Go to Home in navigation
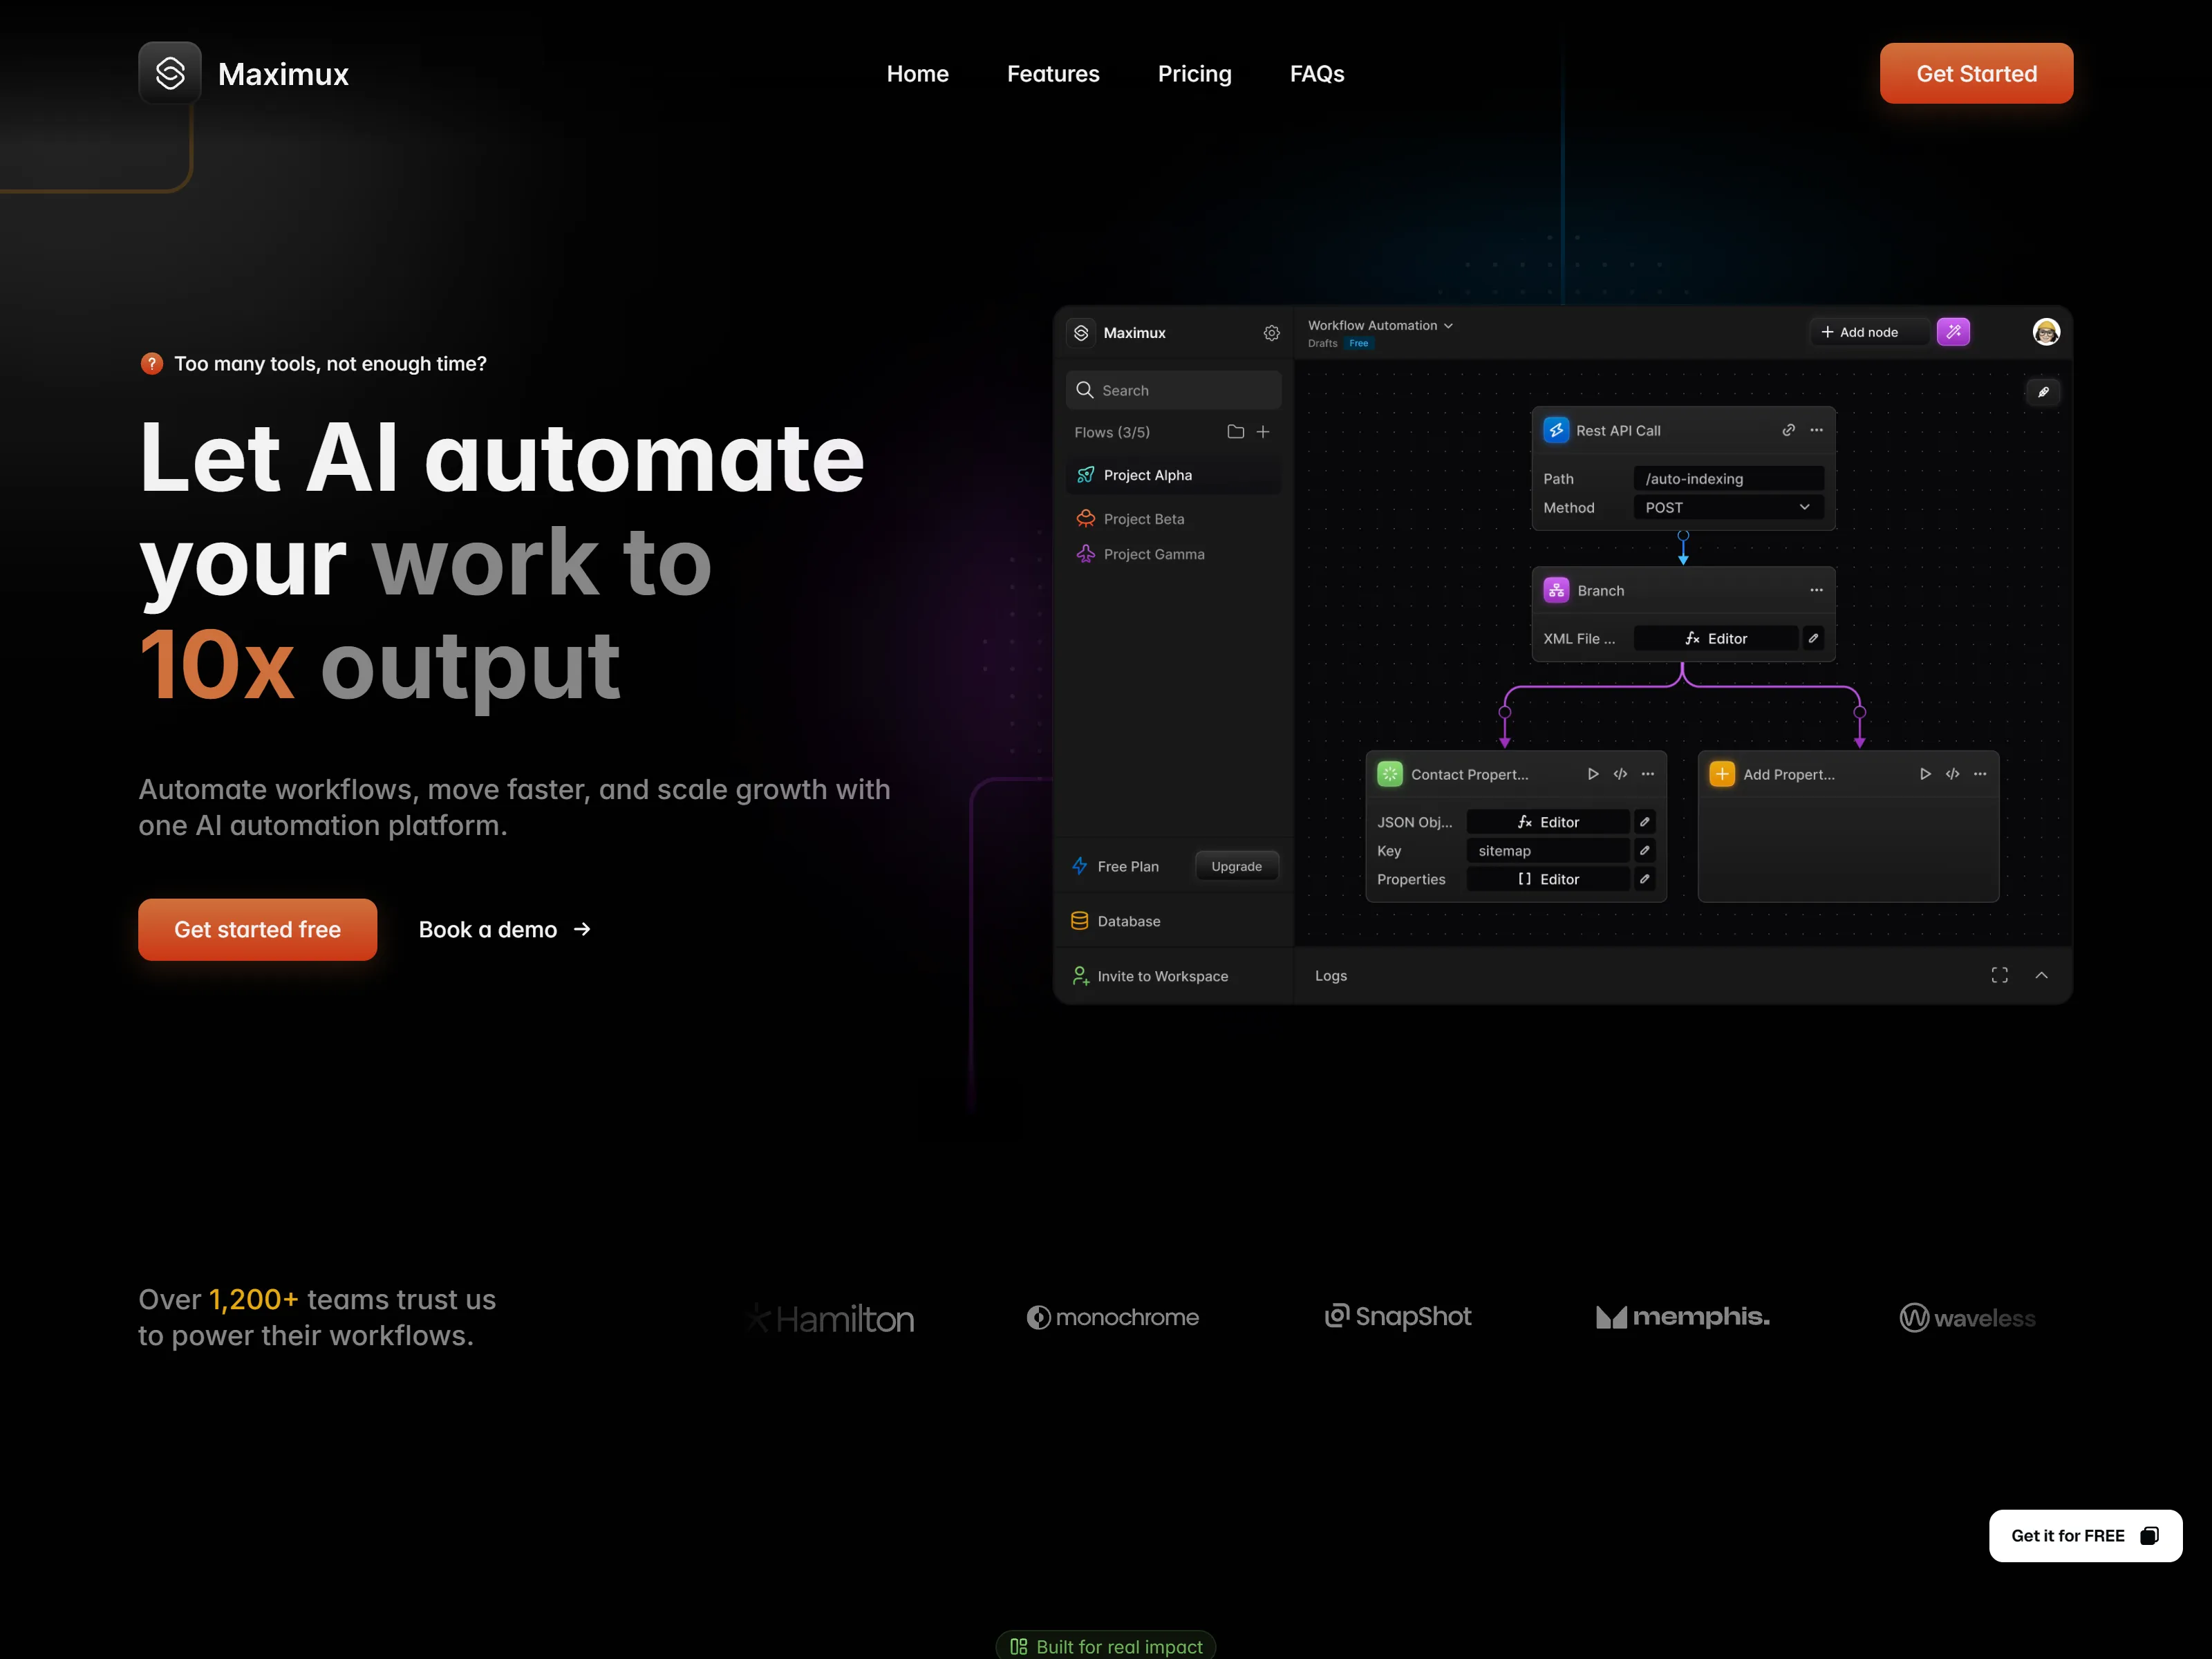 917,74
